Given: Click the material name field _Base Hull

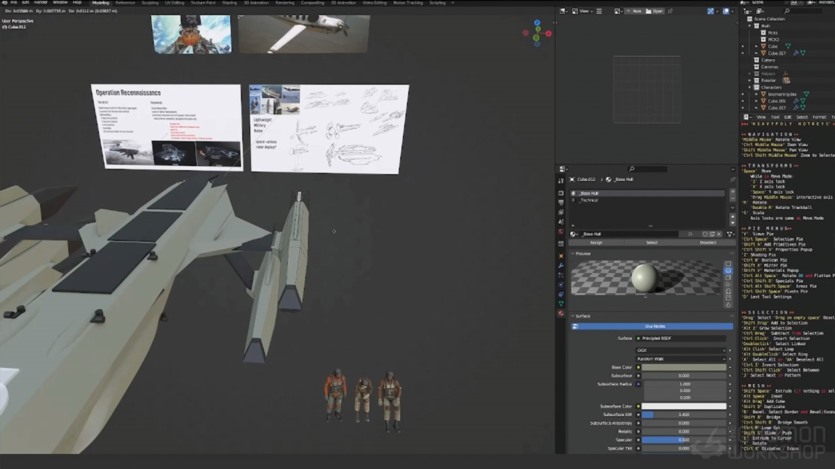Looking at the screenshot, I should click(629, 234).
